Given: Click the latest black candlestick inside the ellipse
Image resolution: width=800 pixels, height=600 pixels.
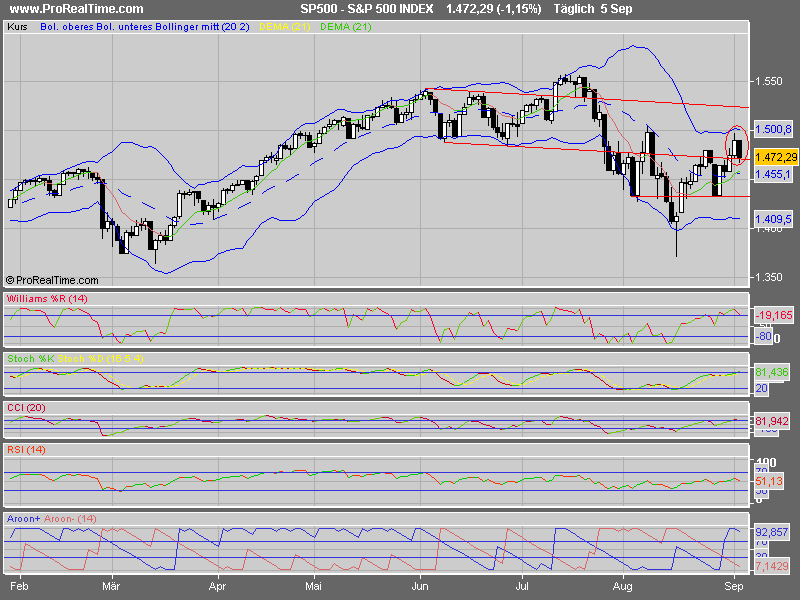Looking at the screenshot, I should (739, 149).
